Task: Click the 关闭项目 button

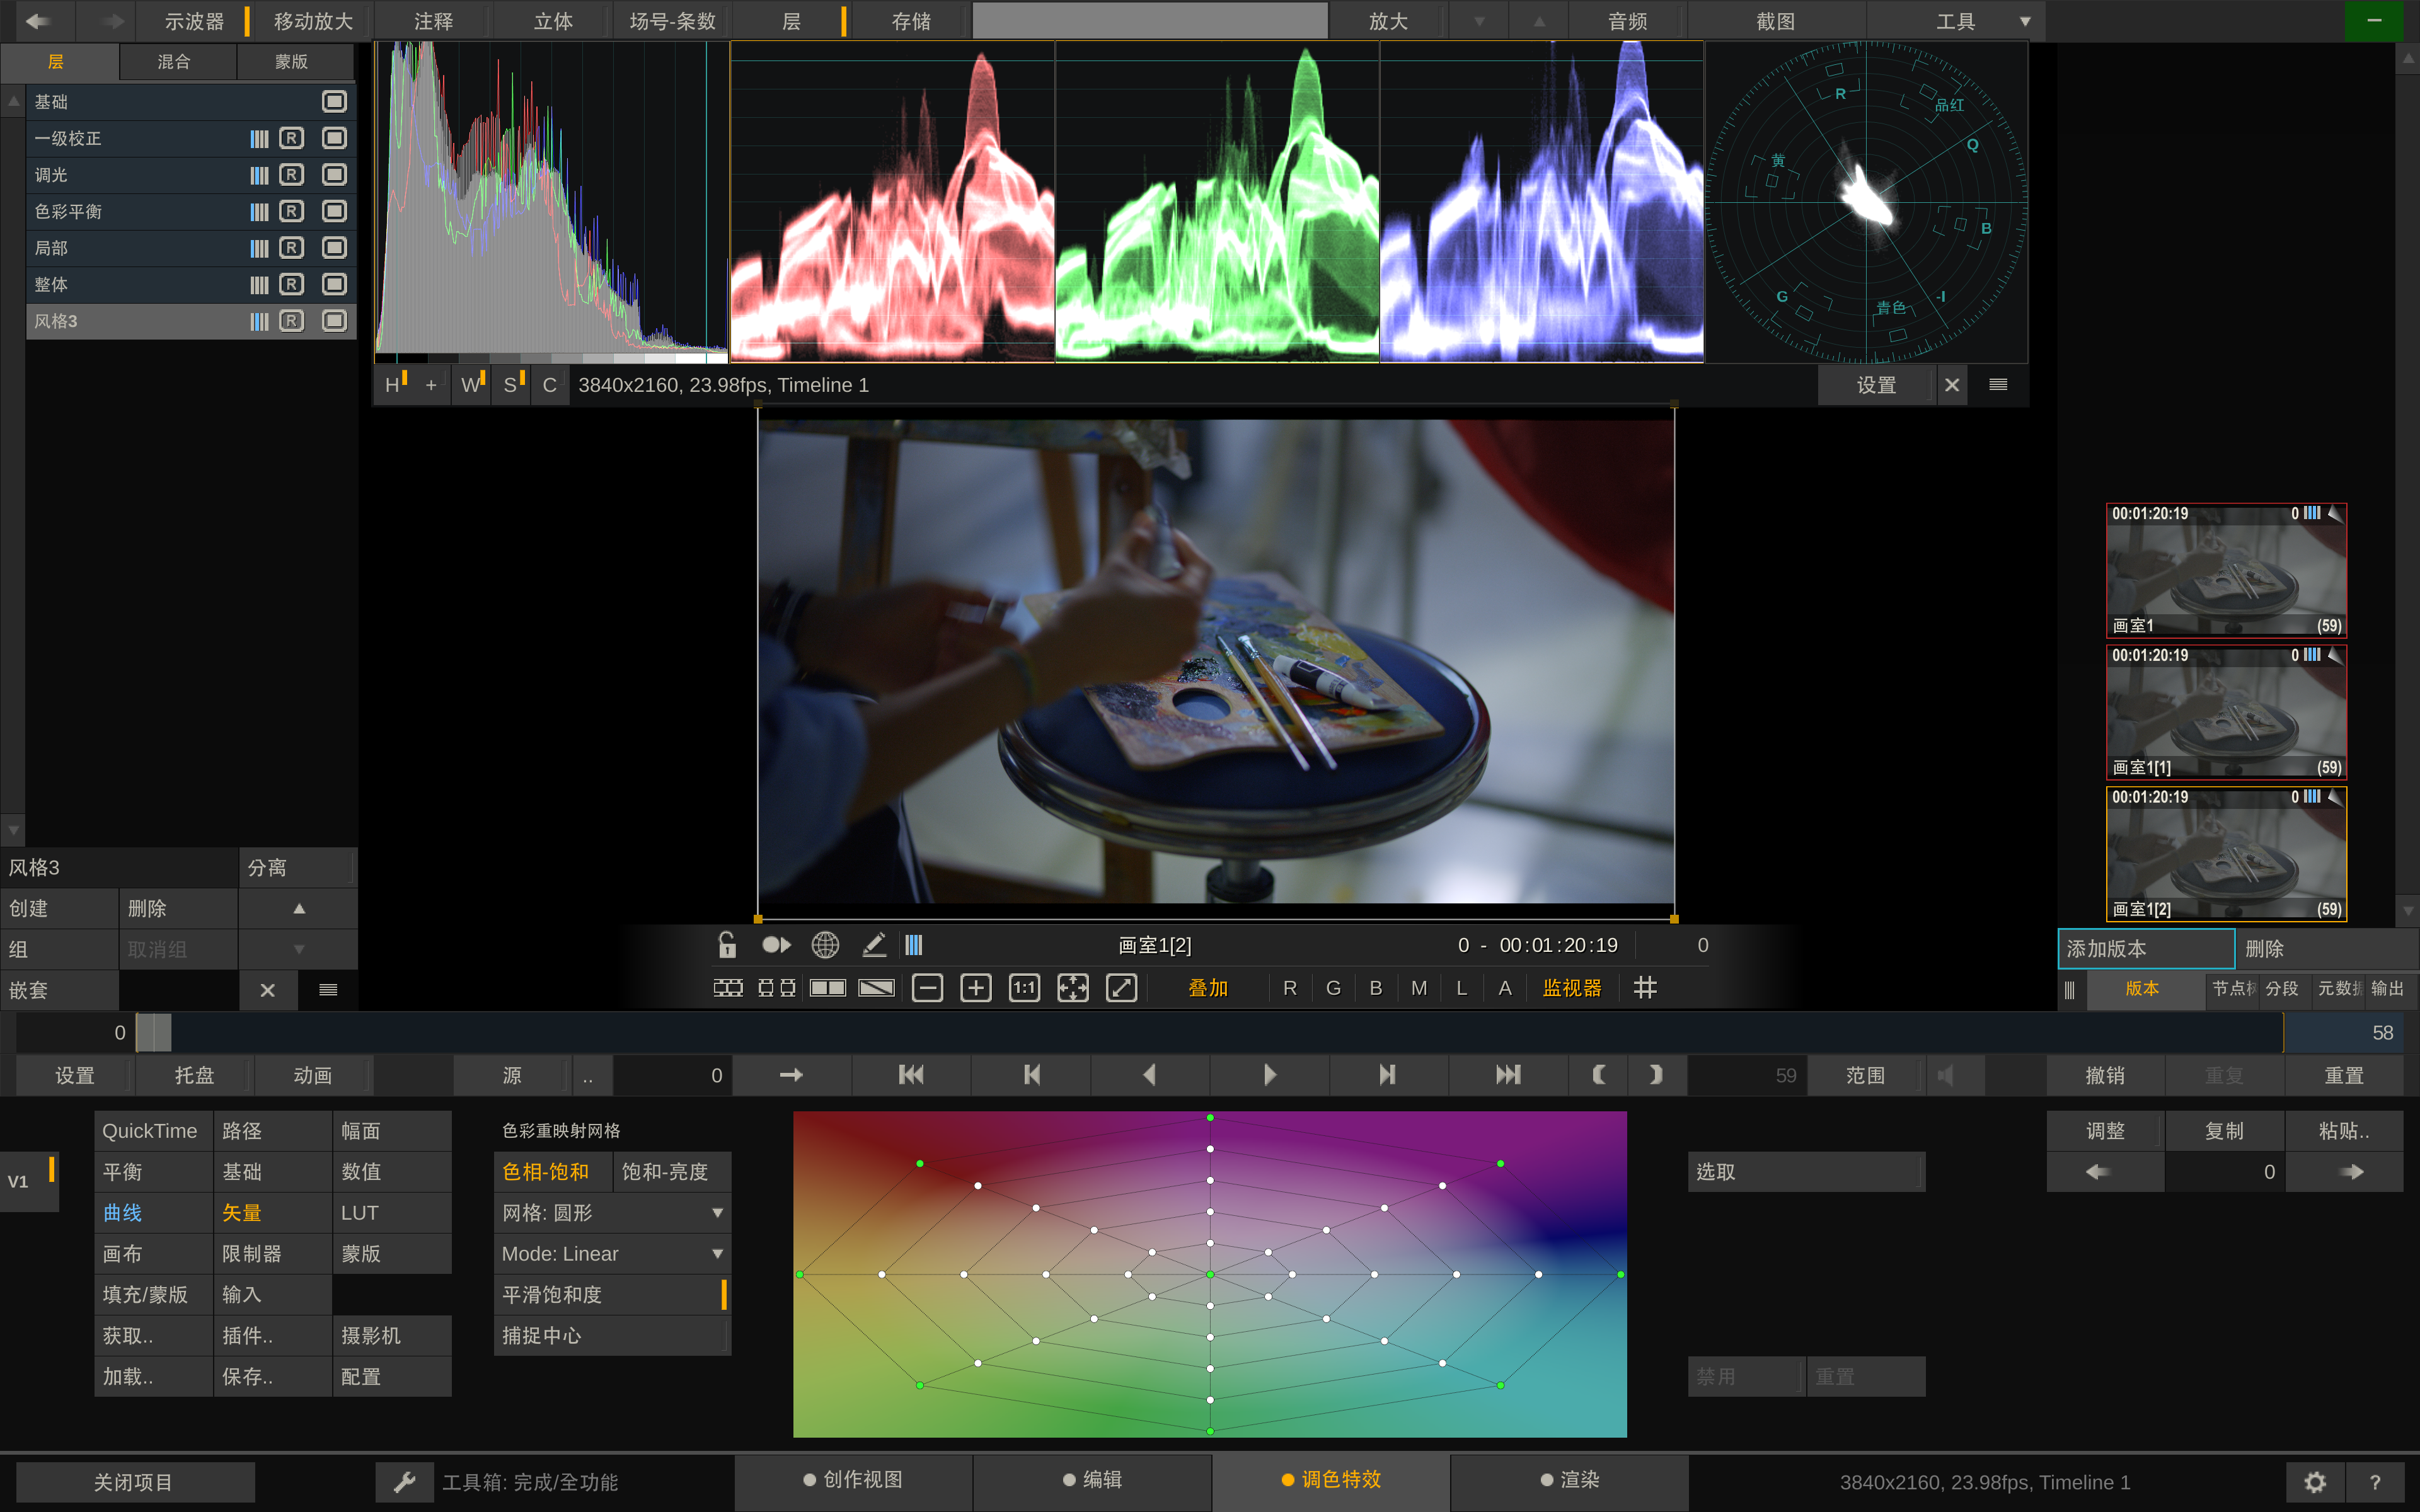Action: pyautogui.click(x=135, y=1482)
